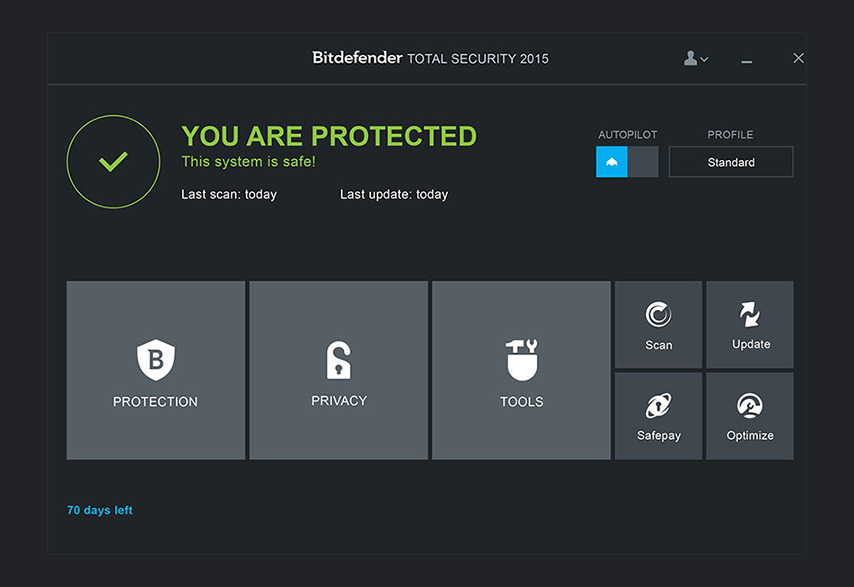The width and height of the screenshot is (854, 587).
Task: Switch Autopilot off via the gray half
Action: [x=643, y=162]
